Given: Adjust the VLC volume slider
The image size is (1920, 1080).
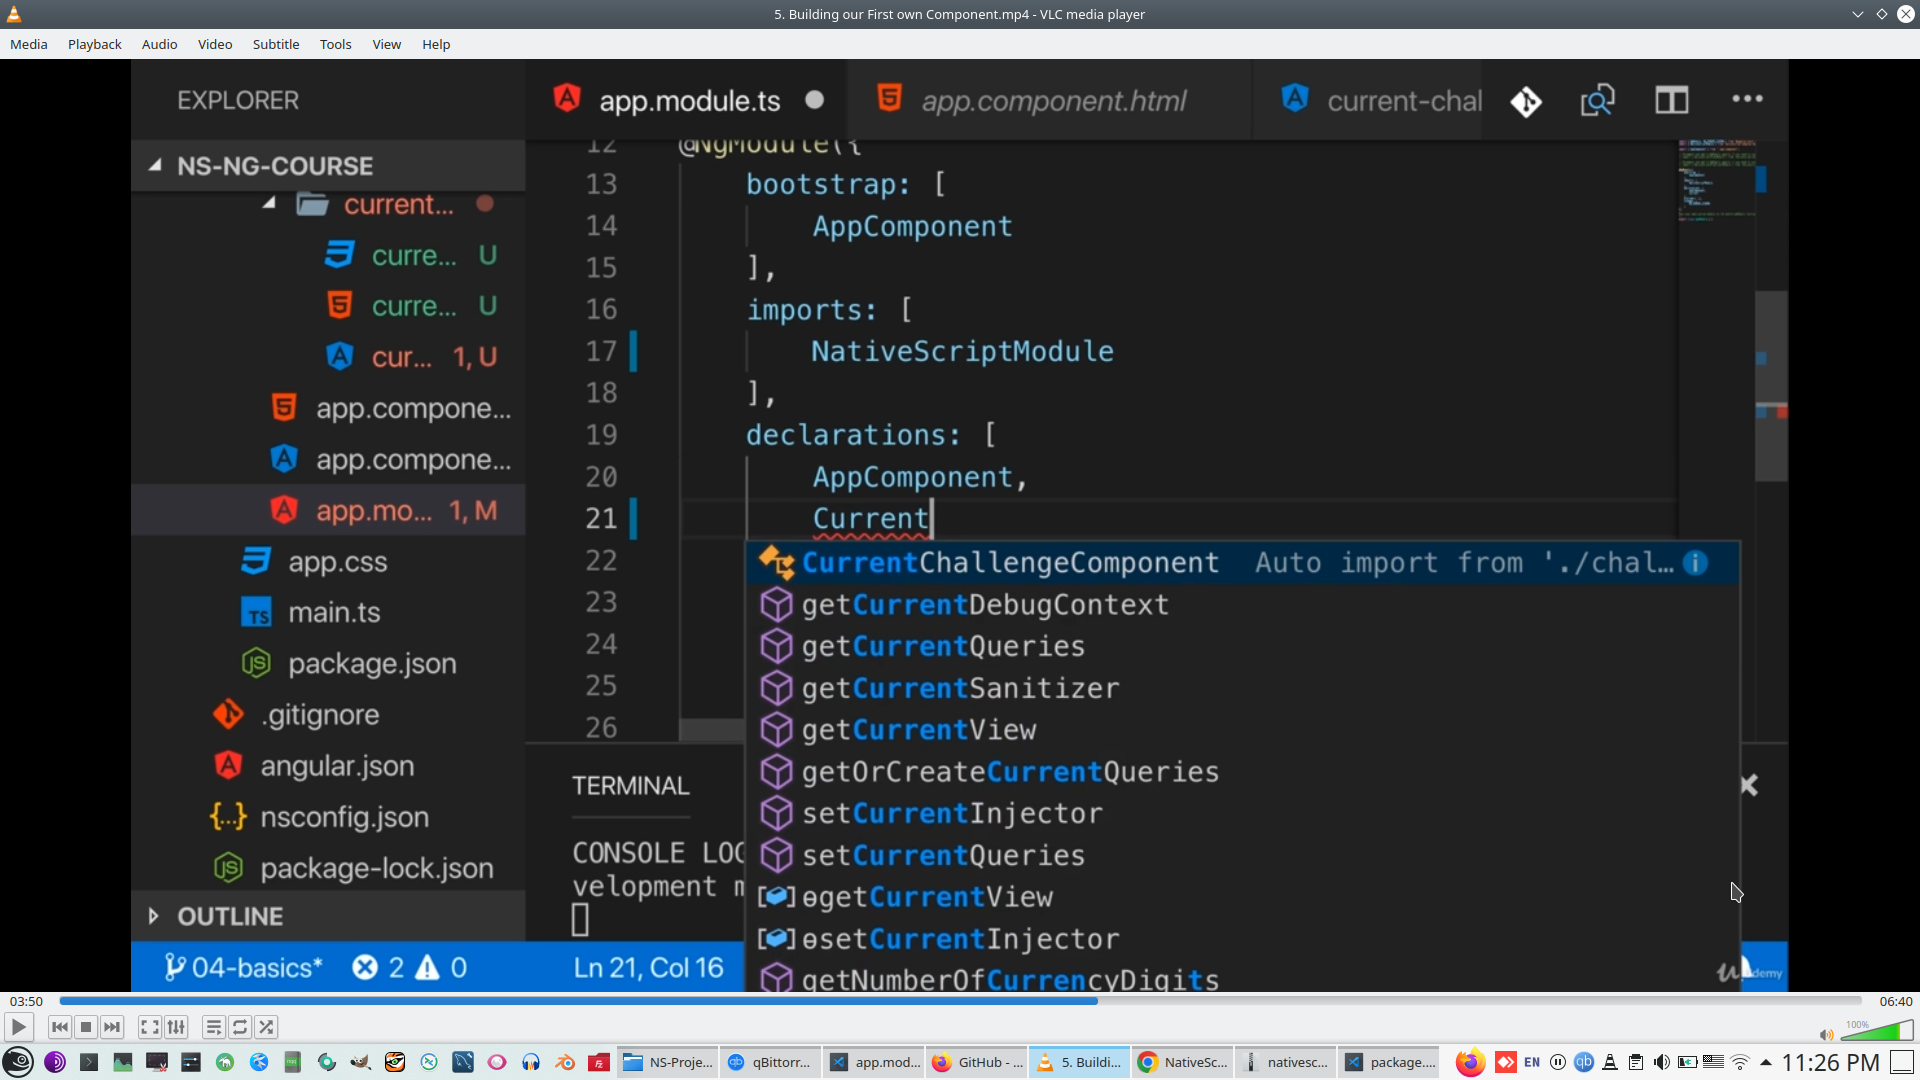Looking at the screenshot, I should point(1877,1032).
